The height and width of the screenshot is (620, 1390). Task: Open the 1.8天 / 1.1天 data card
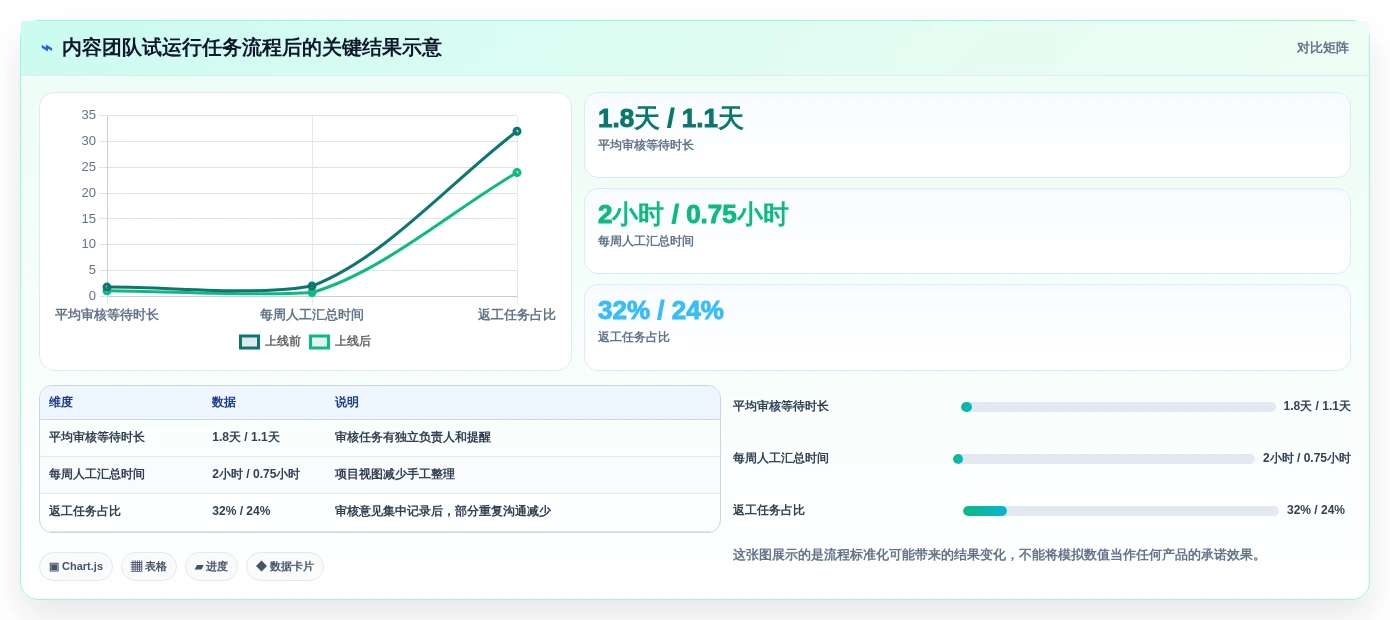967,135
